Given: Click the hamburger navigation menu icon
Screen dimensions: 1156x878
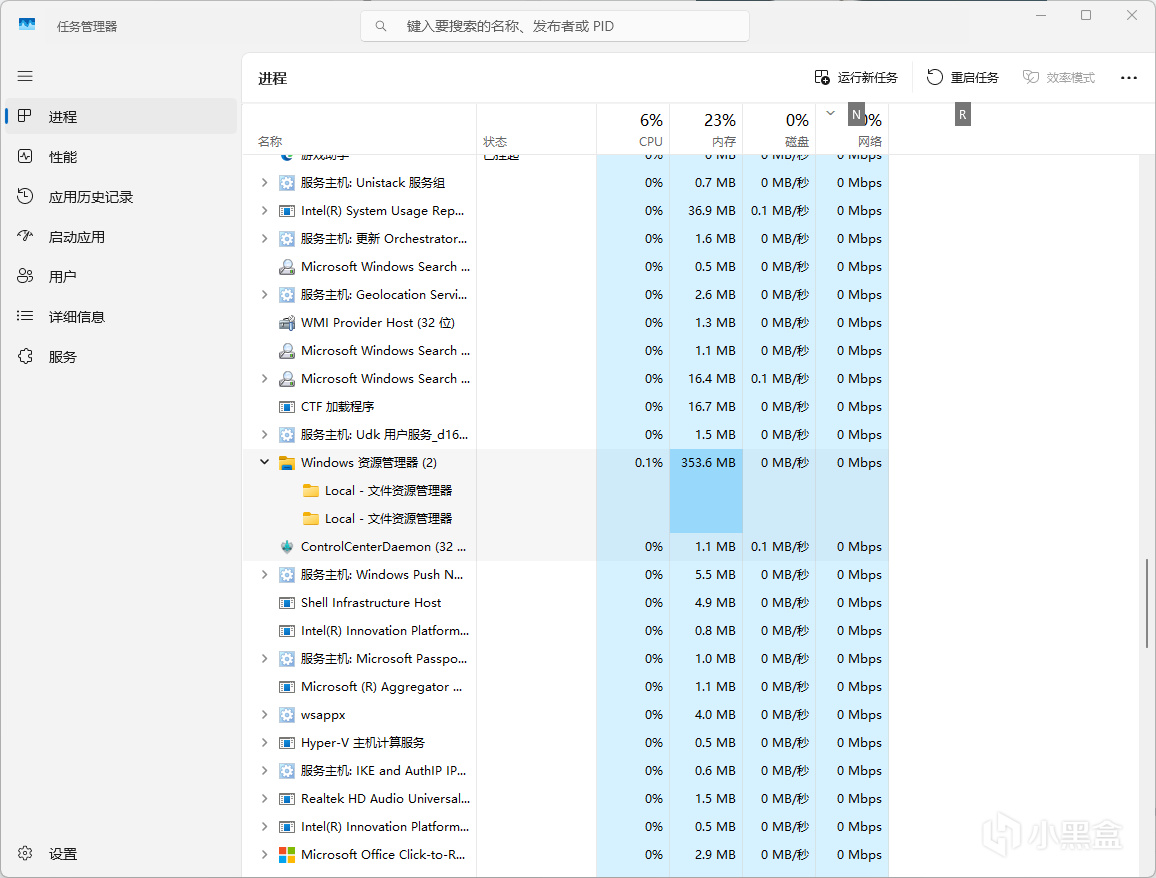Looking at the screenshot, I should tap(25, 76).
